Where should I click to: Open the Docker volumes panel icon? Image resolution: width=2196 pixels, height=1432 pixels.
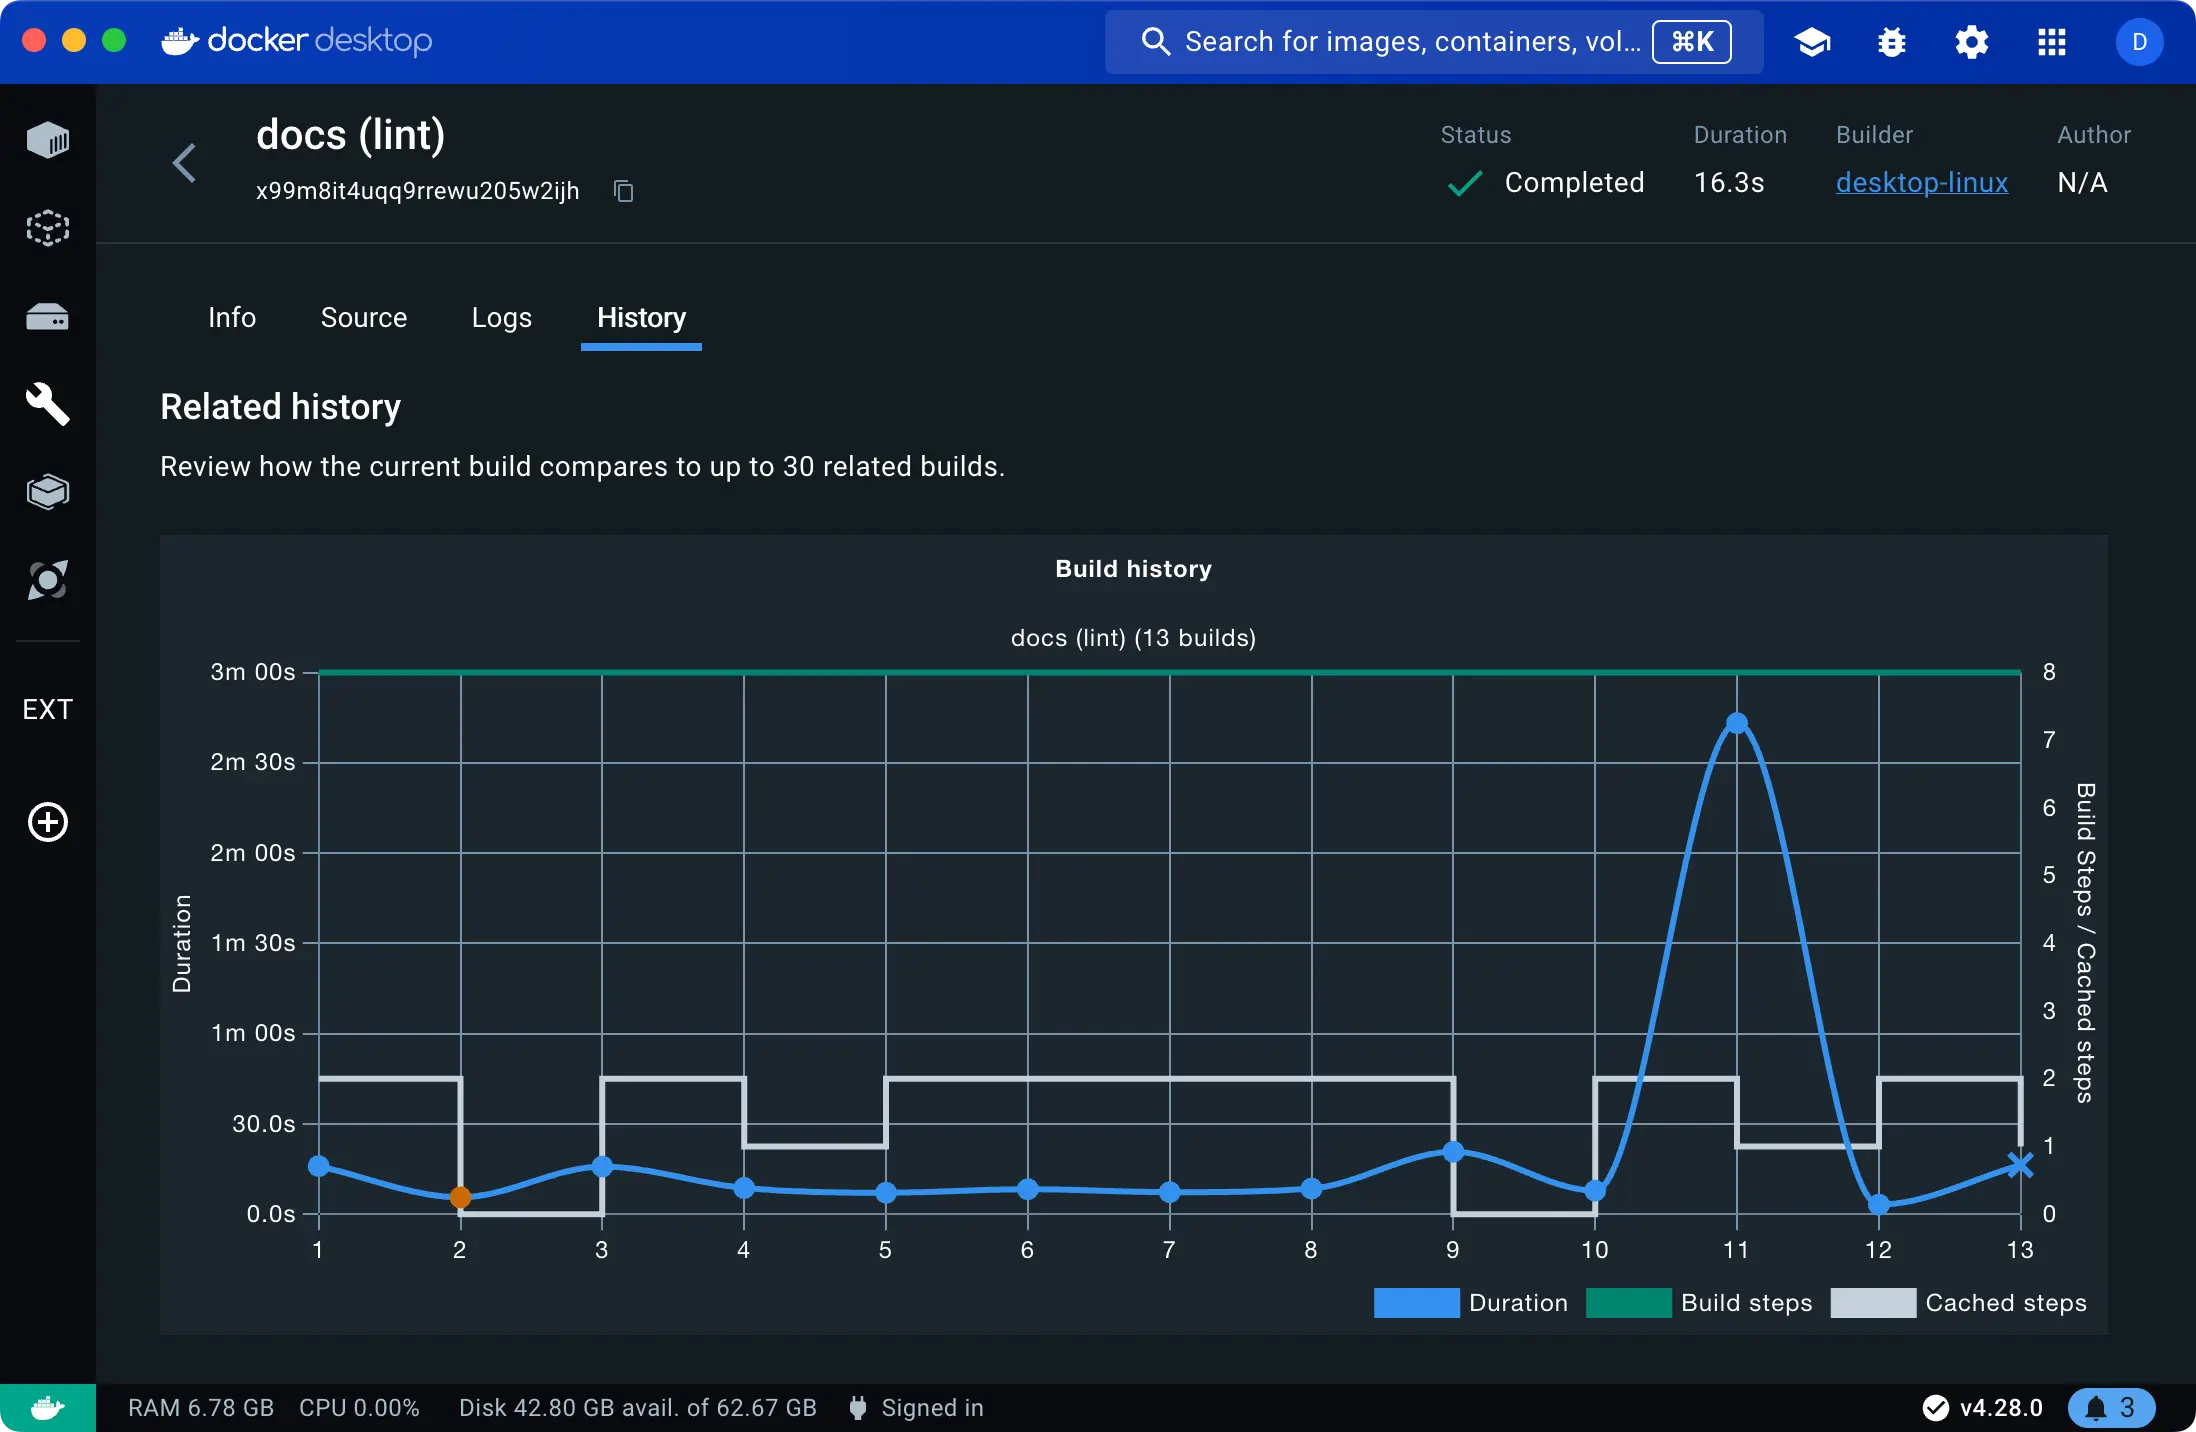(x=46, y=315)
